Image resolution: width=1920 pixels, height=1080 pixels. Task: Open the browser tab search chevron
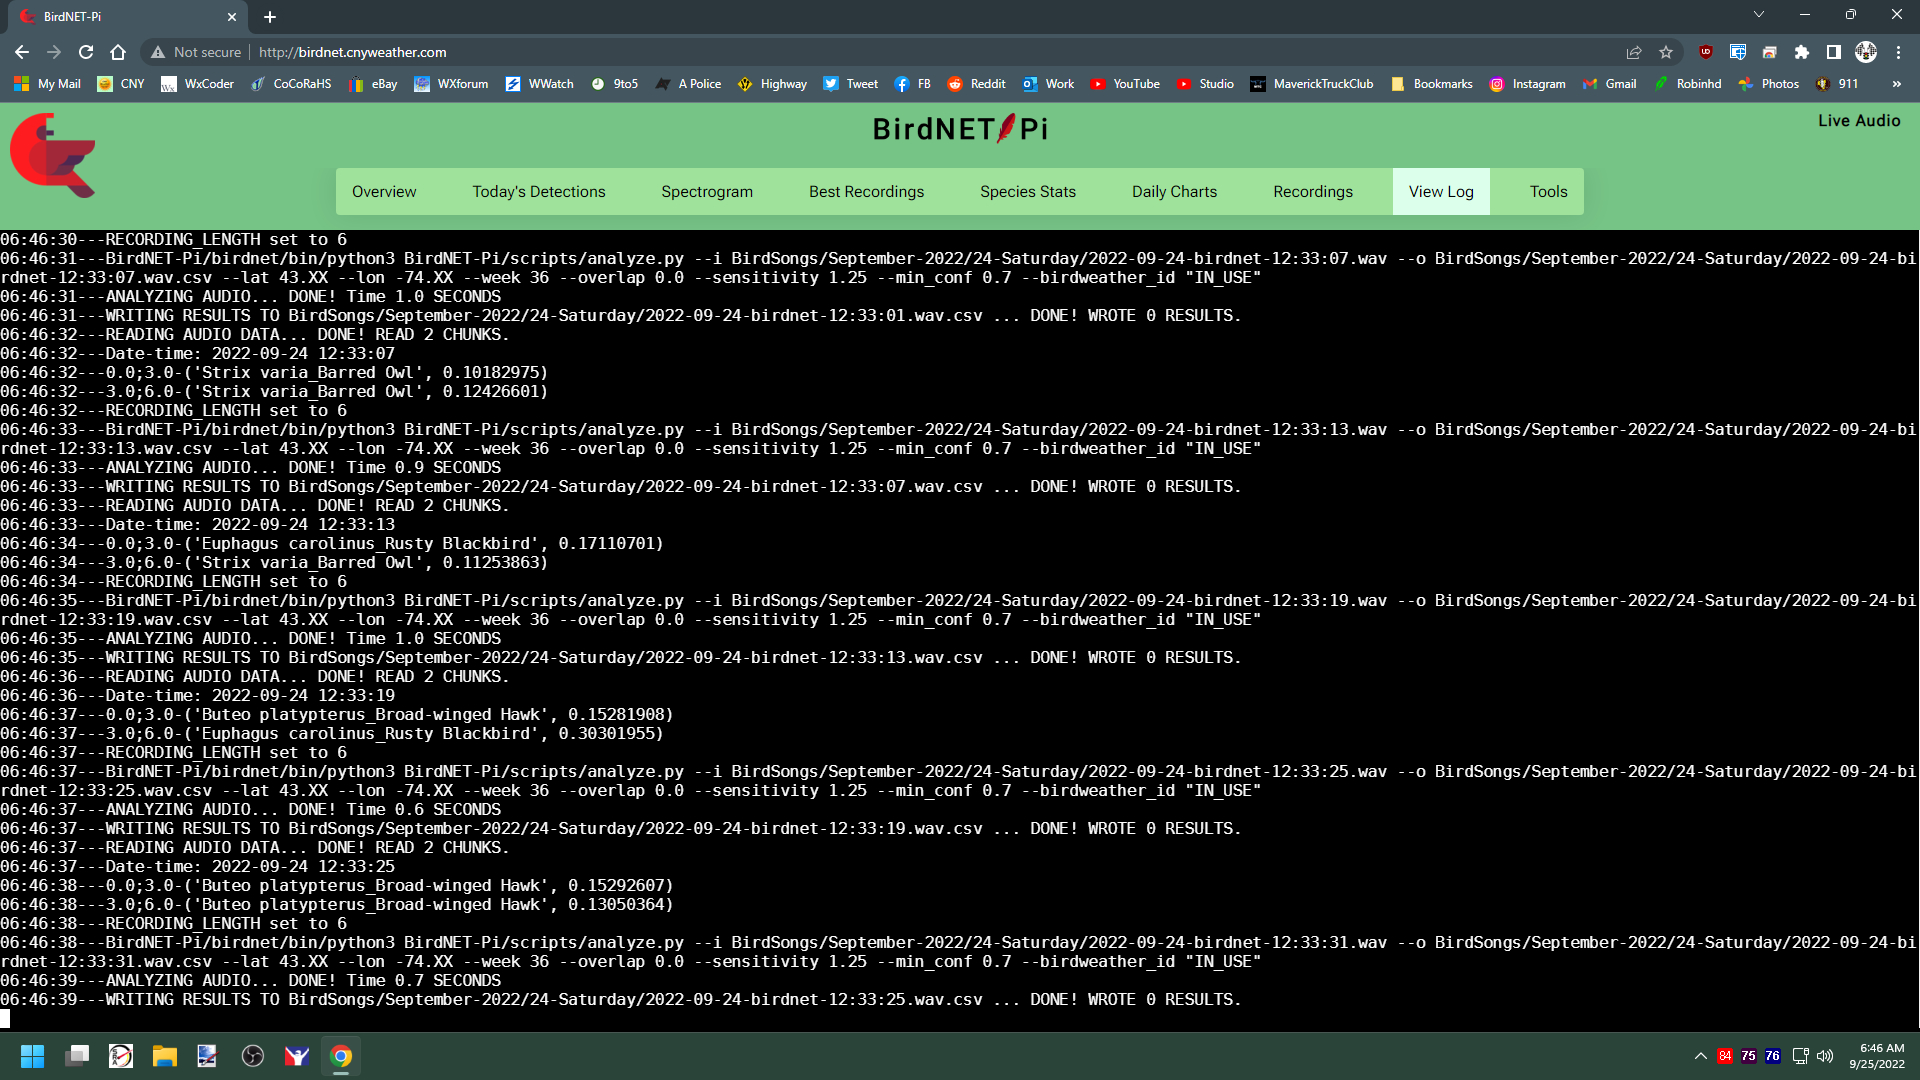tap(1758, 17)
